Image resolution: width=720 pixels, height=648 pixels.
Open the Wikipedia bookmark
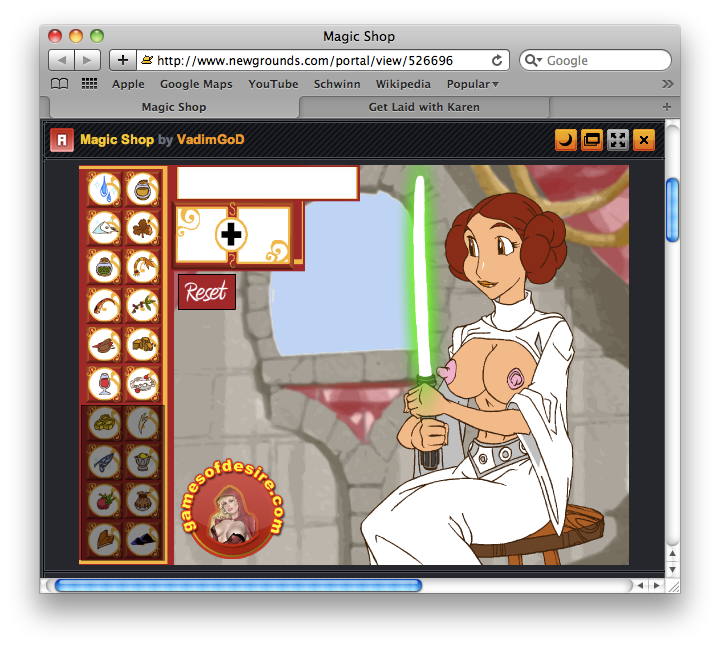[x=403, y=84]
